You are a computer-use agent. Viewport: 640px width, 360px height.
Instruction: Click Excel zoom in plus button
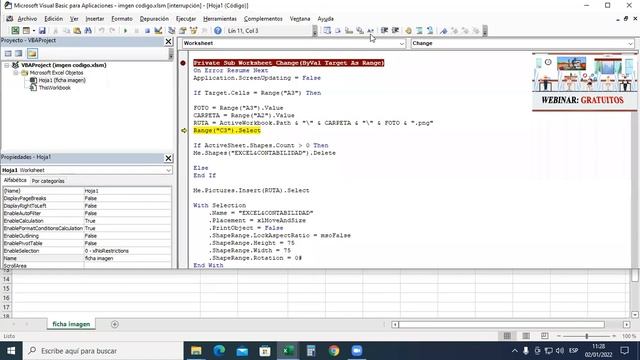pyautogui.click(x=614, y=336)
